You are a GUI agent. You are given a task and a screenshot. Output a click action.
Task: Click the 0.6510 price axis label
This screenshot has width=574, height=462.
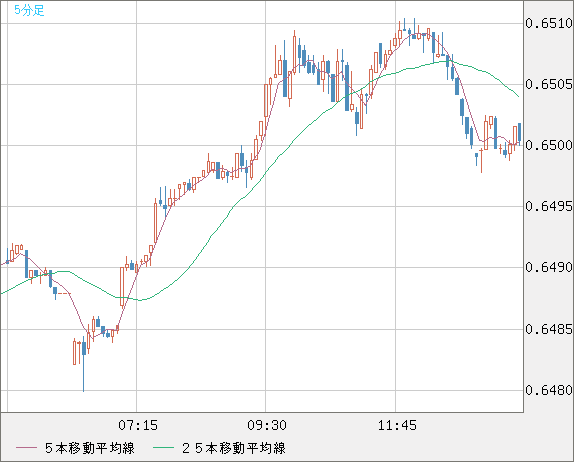pyautogui.click(x=549, y=23)
